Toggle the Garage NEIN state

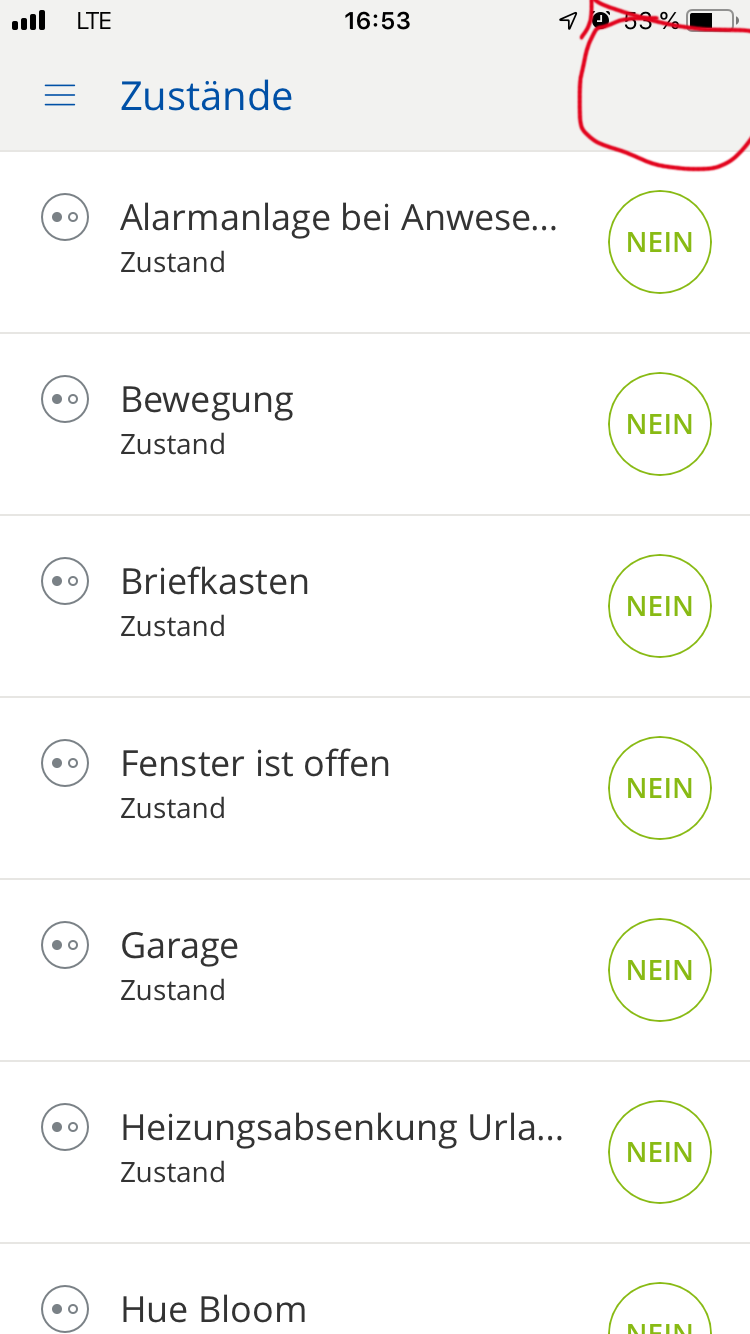(660, 970)
